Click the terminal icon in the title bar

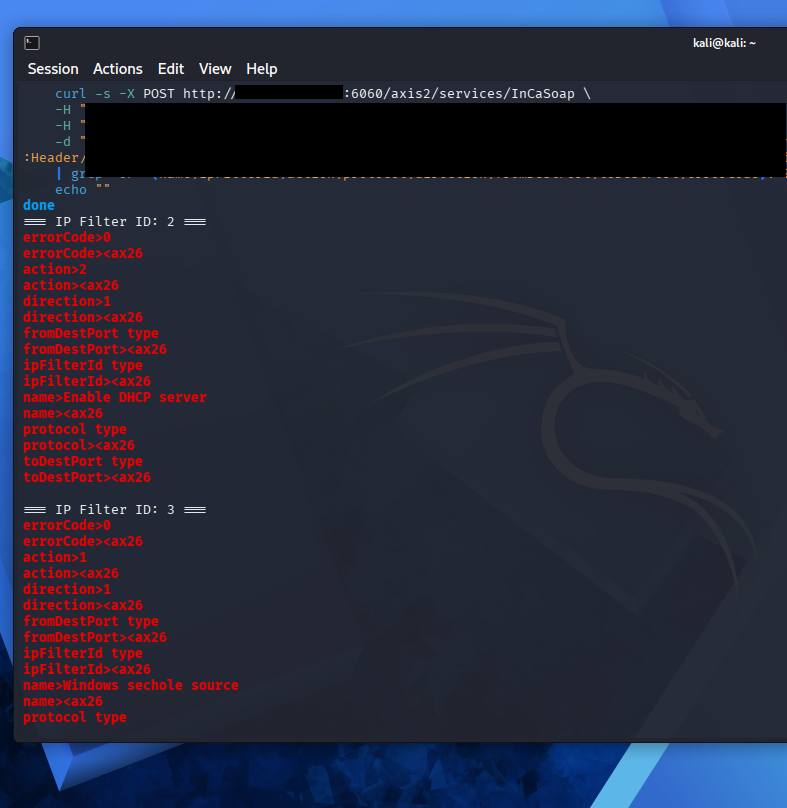point(32,43)
